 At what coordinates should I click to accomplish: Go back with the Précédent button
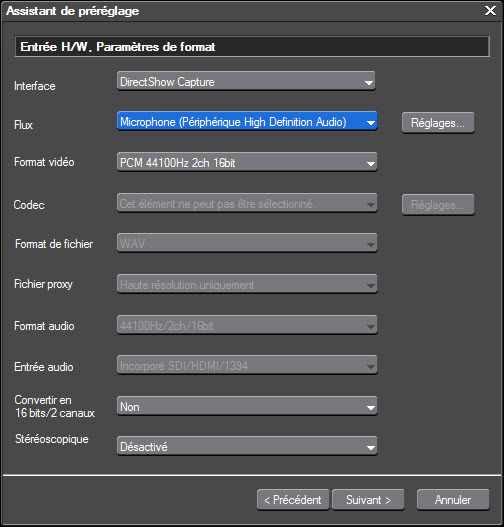click(293, 500)
